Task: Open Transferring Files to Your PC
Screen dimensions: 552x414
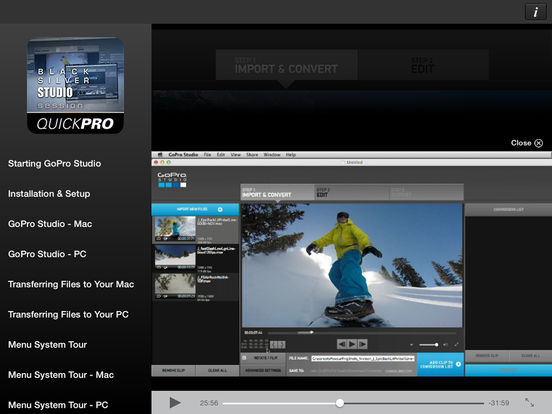Action: click(68, 314)
